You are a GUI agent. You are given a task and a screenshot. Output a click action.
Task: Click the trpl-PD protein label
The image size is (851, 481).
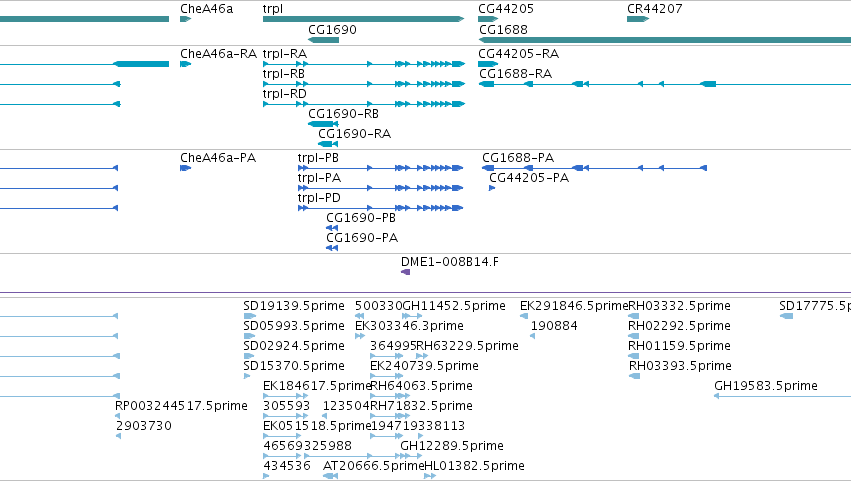coord(319,198)
